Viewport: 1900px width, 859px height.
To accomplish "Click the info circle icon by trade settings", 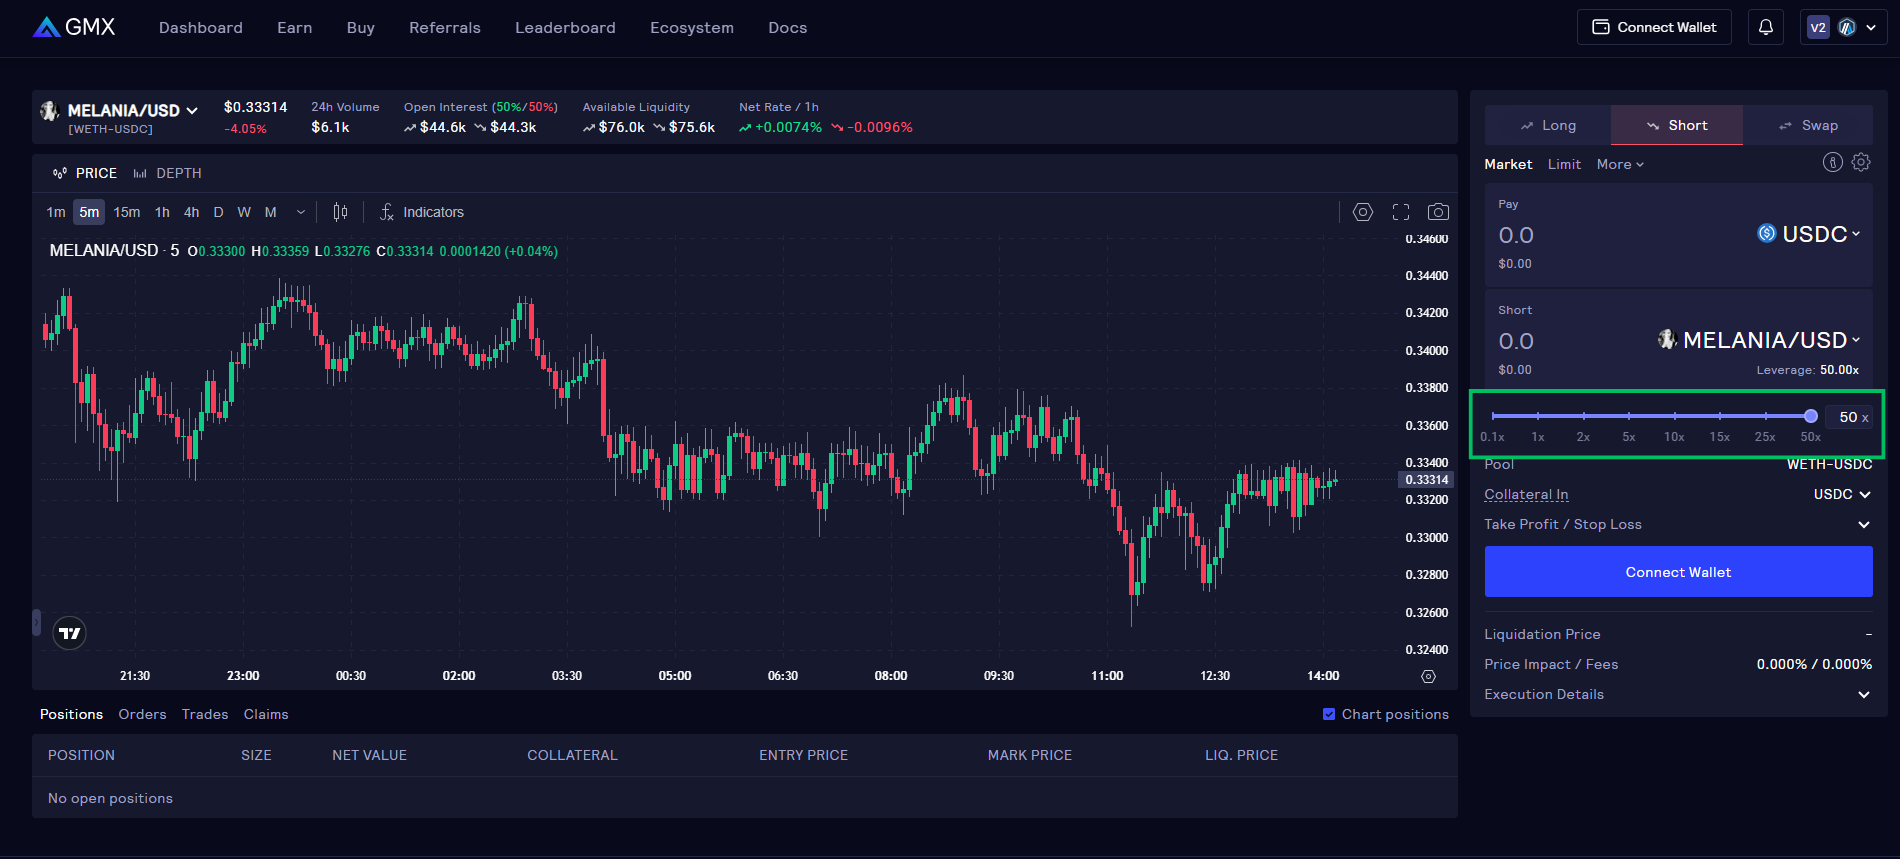I will (x=1832, y=162).
